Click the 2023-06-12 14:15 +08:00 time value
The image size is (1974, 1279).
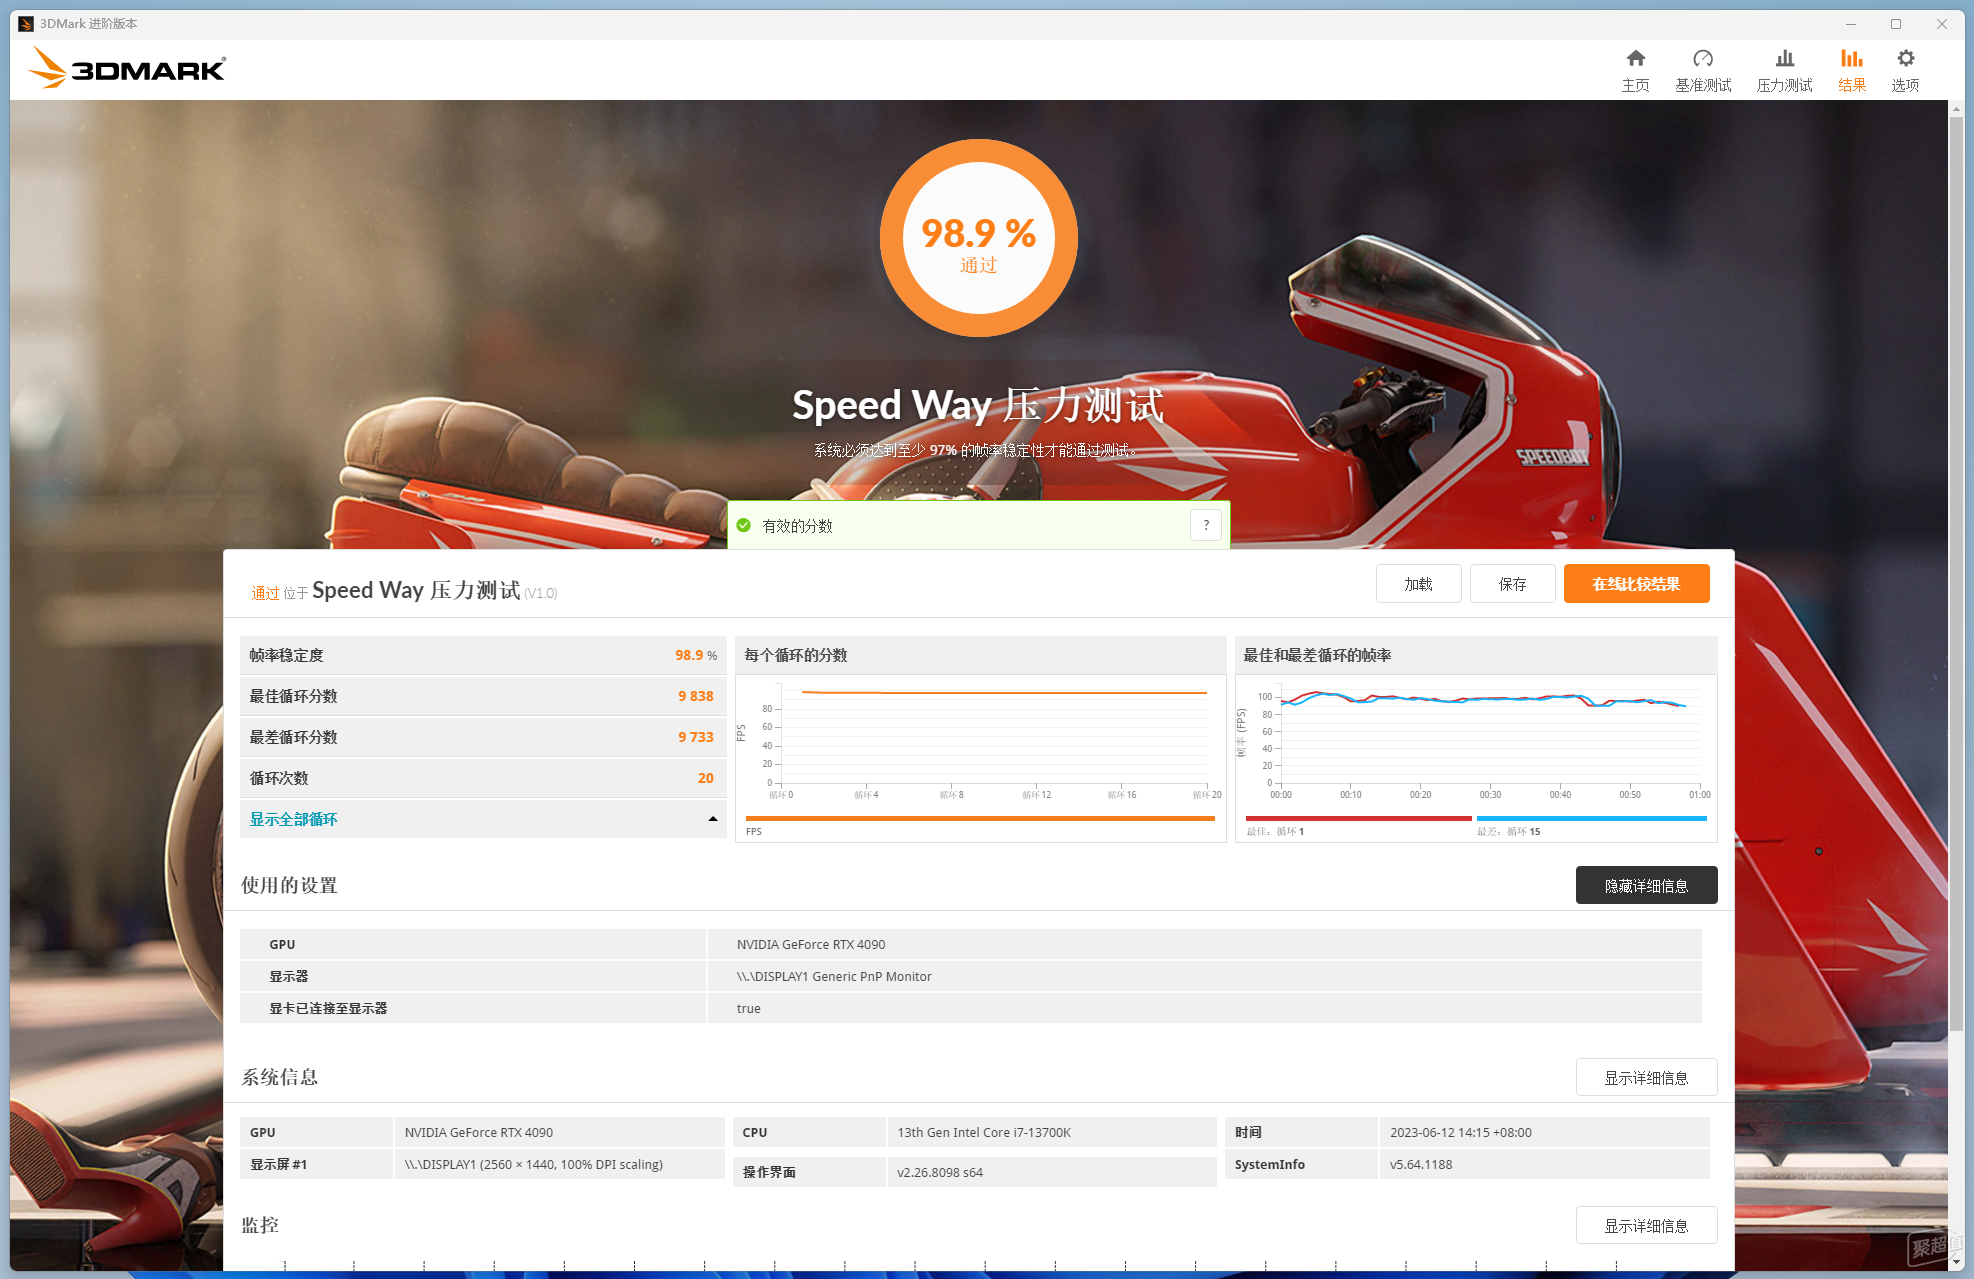(1460, 1132)
